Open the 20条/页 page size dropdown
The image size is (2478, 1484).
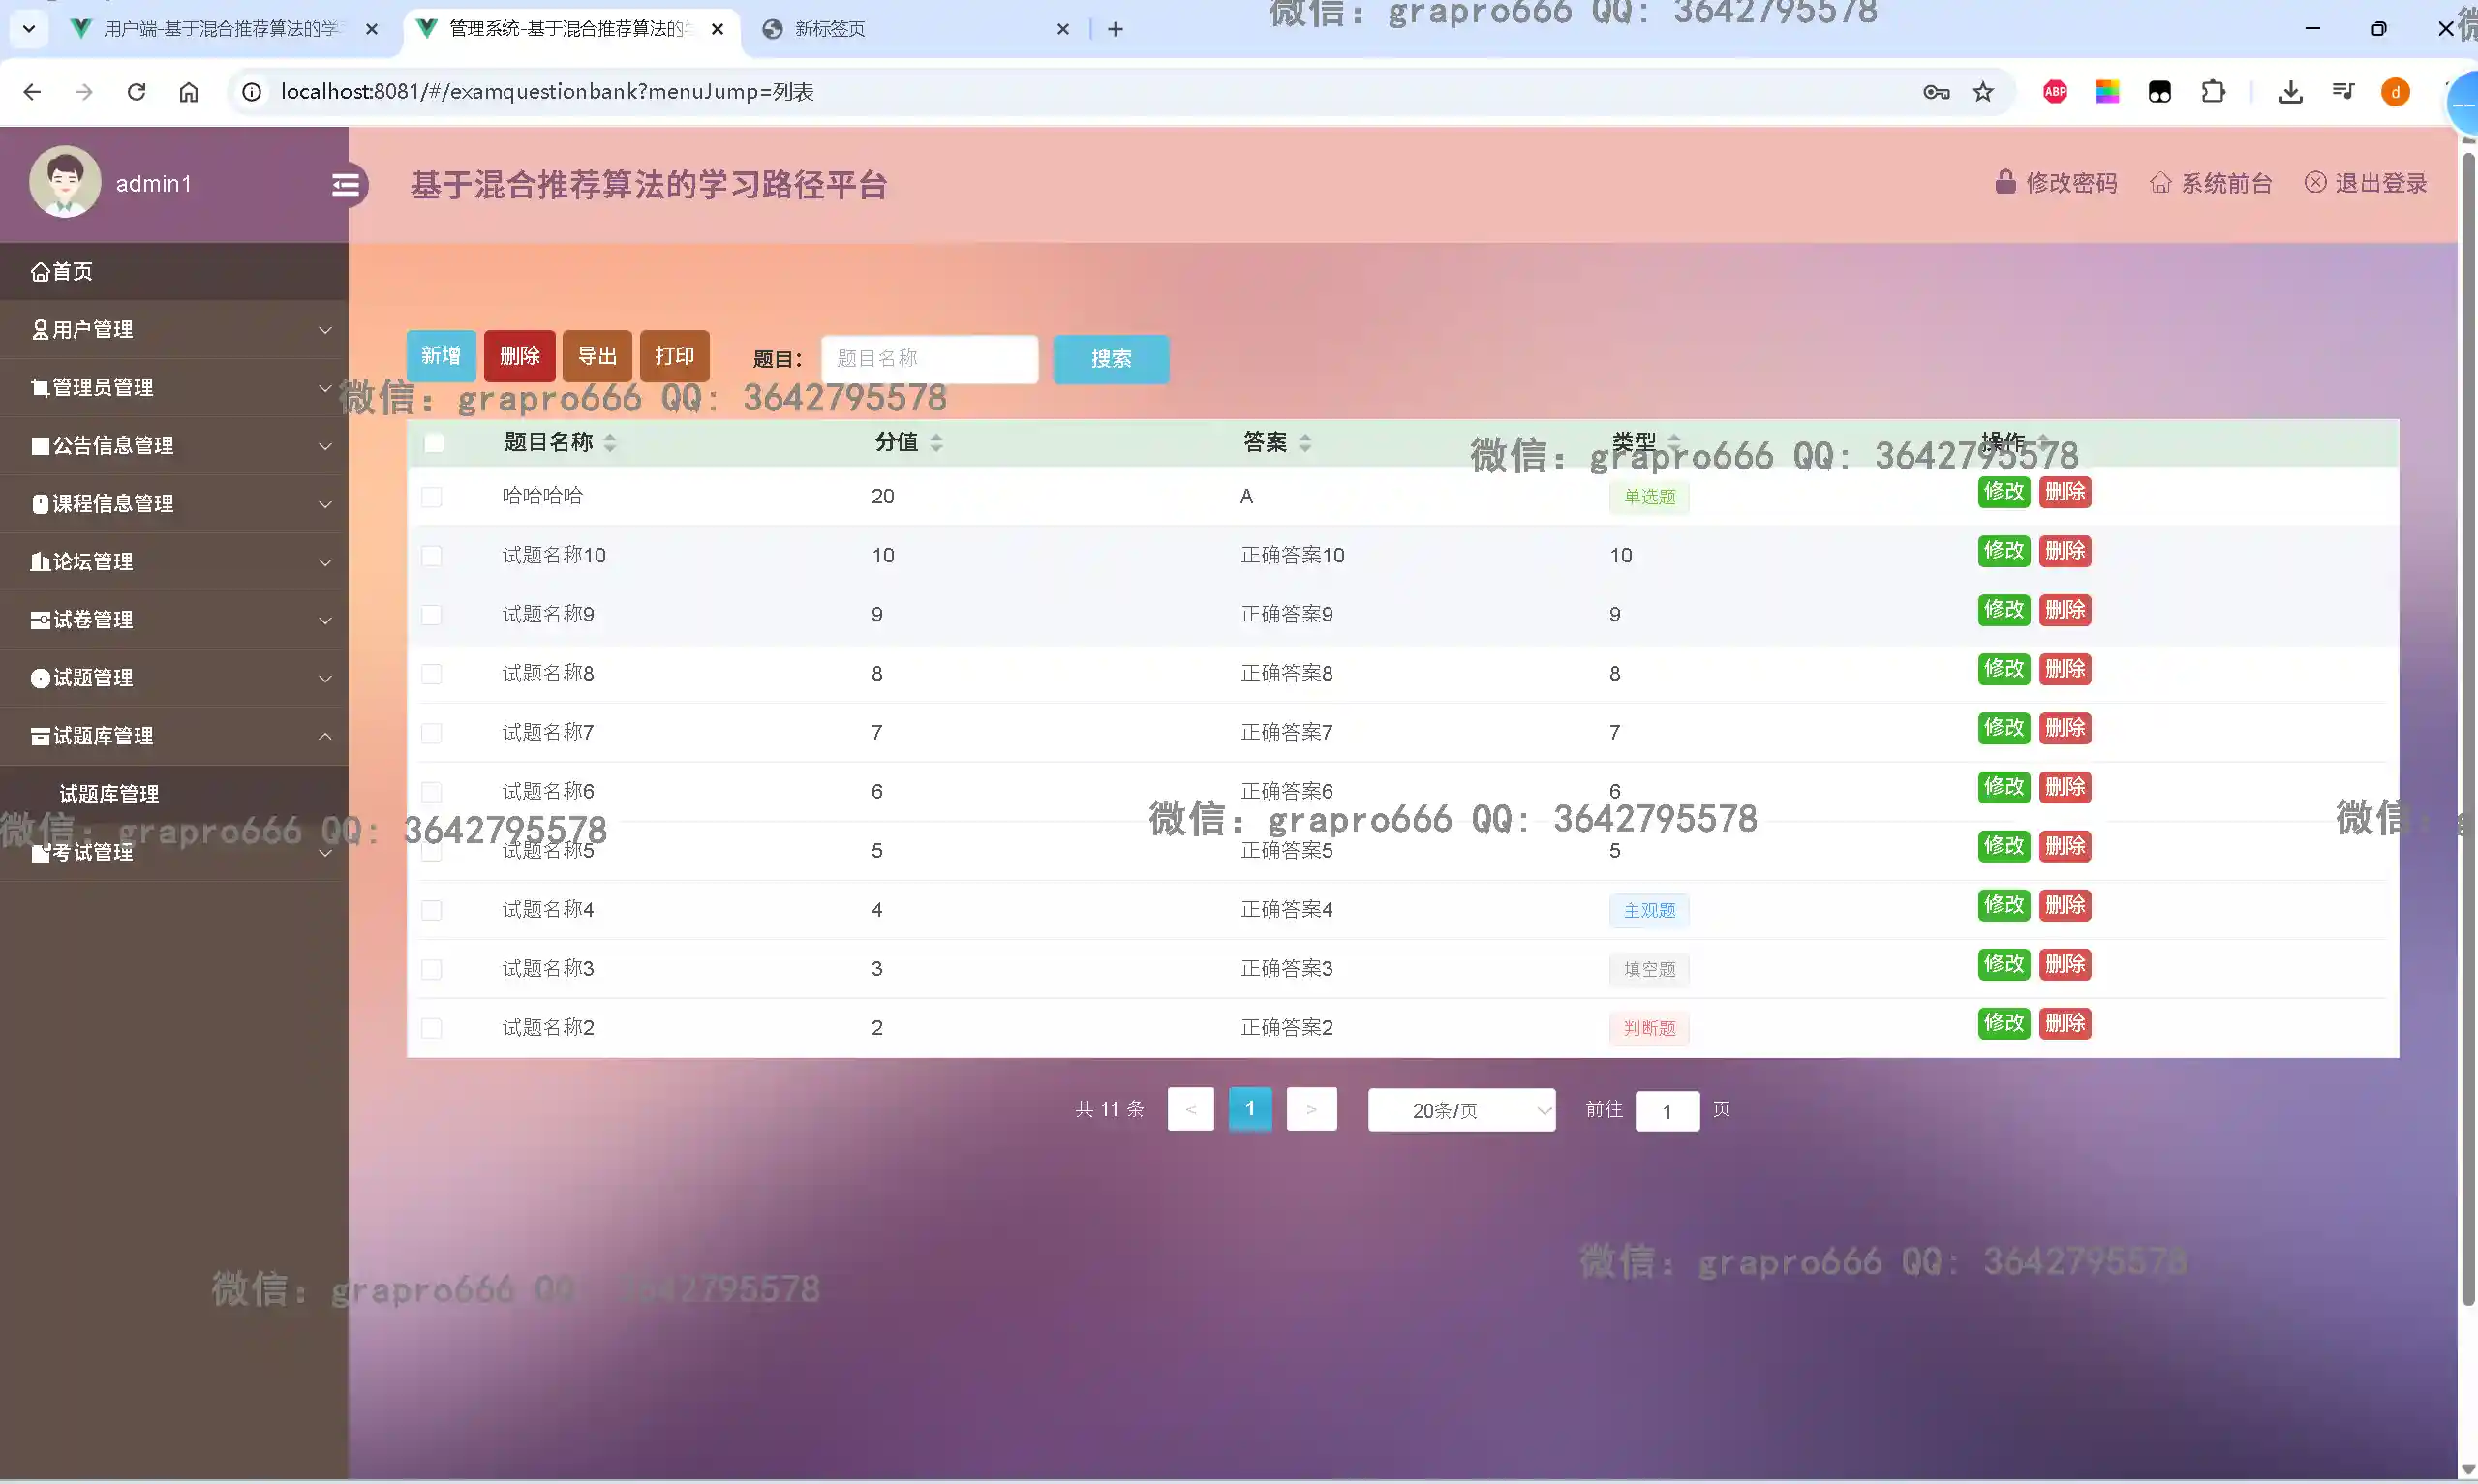1460,1110
